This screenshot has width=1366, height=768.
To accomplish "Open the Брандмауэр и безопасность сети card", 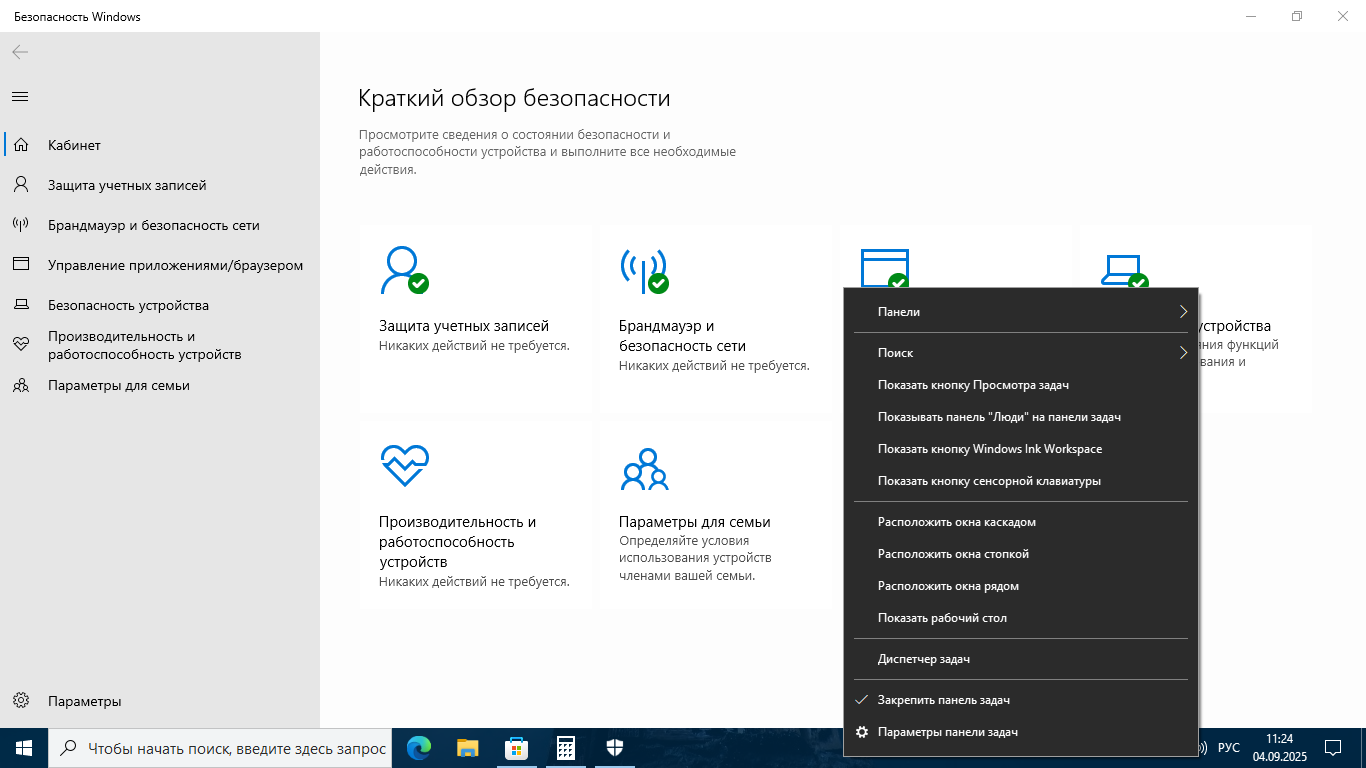I will pos(716,316).
